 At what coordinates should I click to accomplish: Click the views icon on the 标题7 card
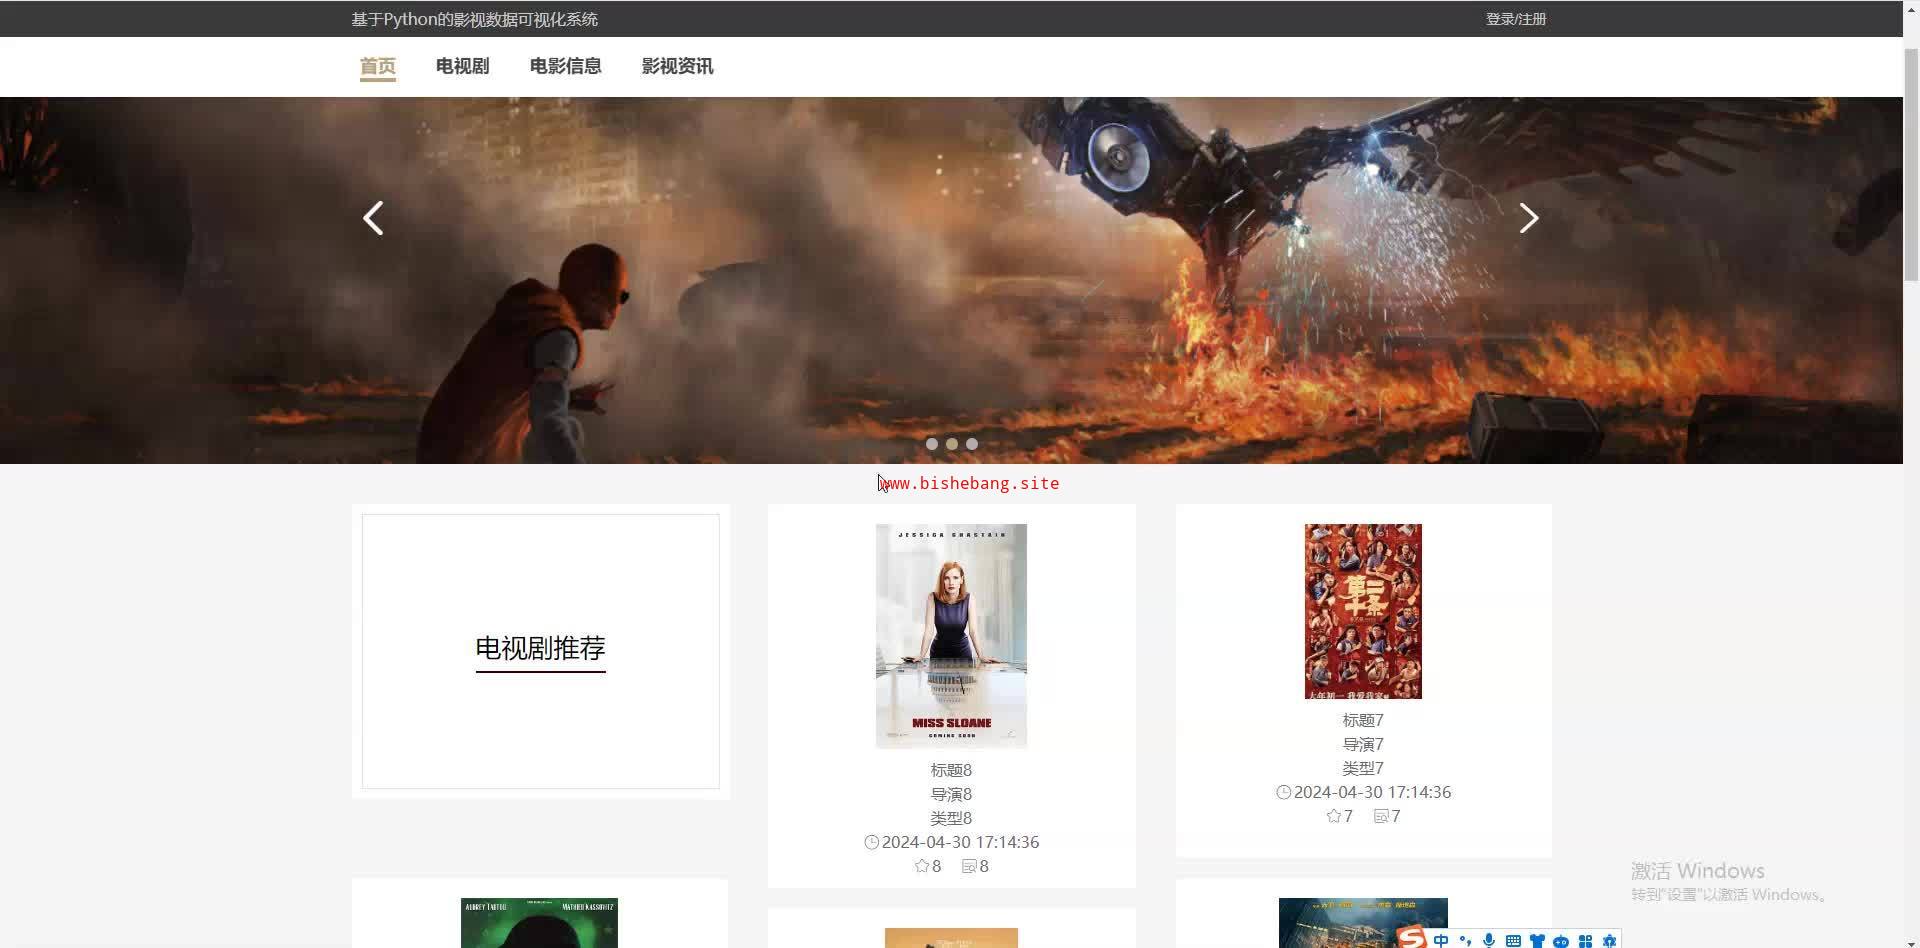coord(1381,816)
